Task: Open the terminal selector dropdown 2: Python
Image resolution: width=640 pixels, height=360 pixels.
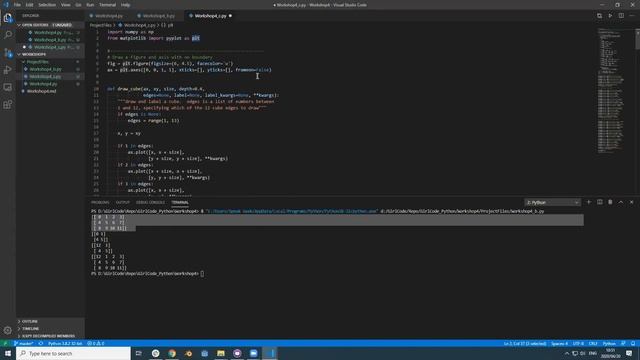Action: click(552, 202)
